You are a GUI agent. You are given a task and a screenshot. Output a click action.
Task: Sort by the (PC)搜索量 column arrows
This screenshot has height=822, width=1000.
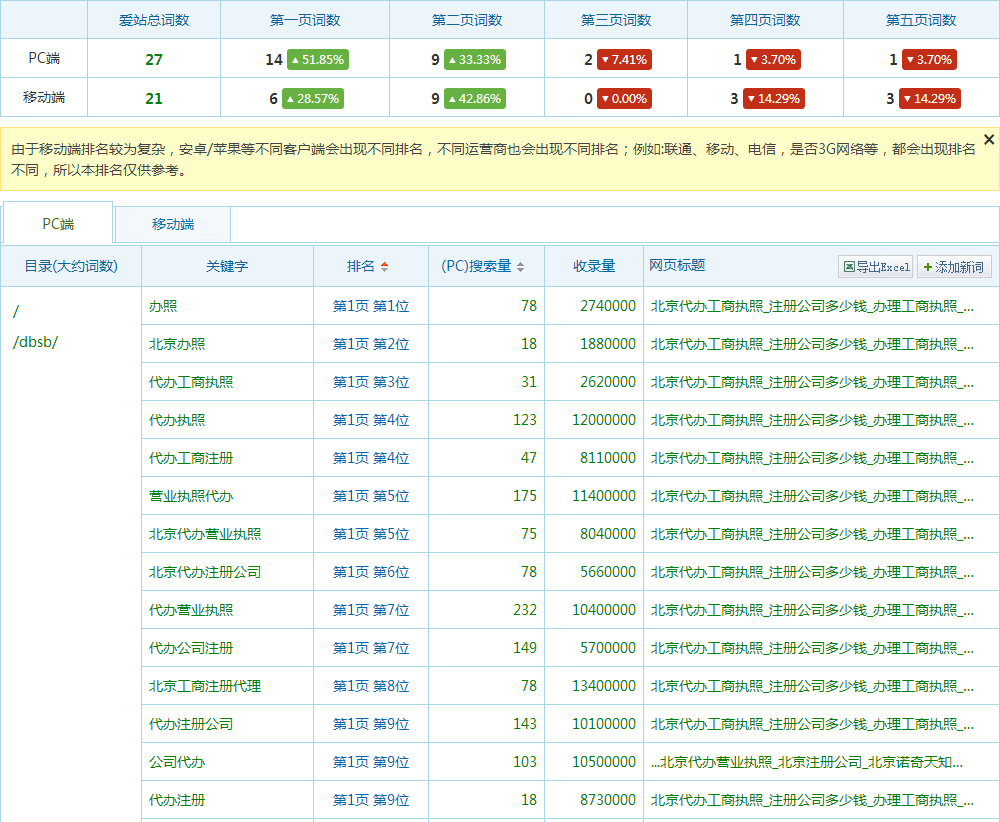[520, 267]
